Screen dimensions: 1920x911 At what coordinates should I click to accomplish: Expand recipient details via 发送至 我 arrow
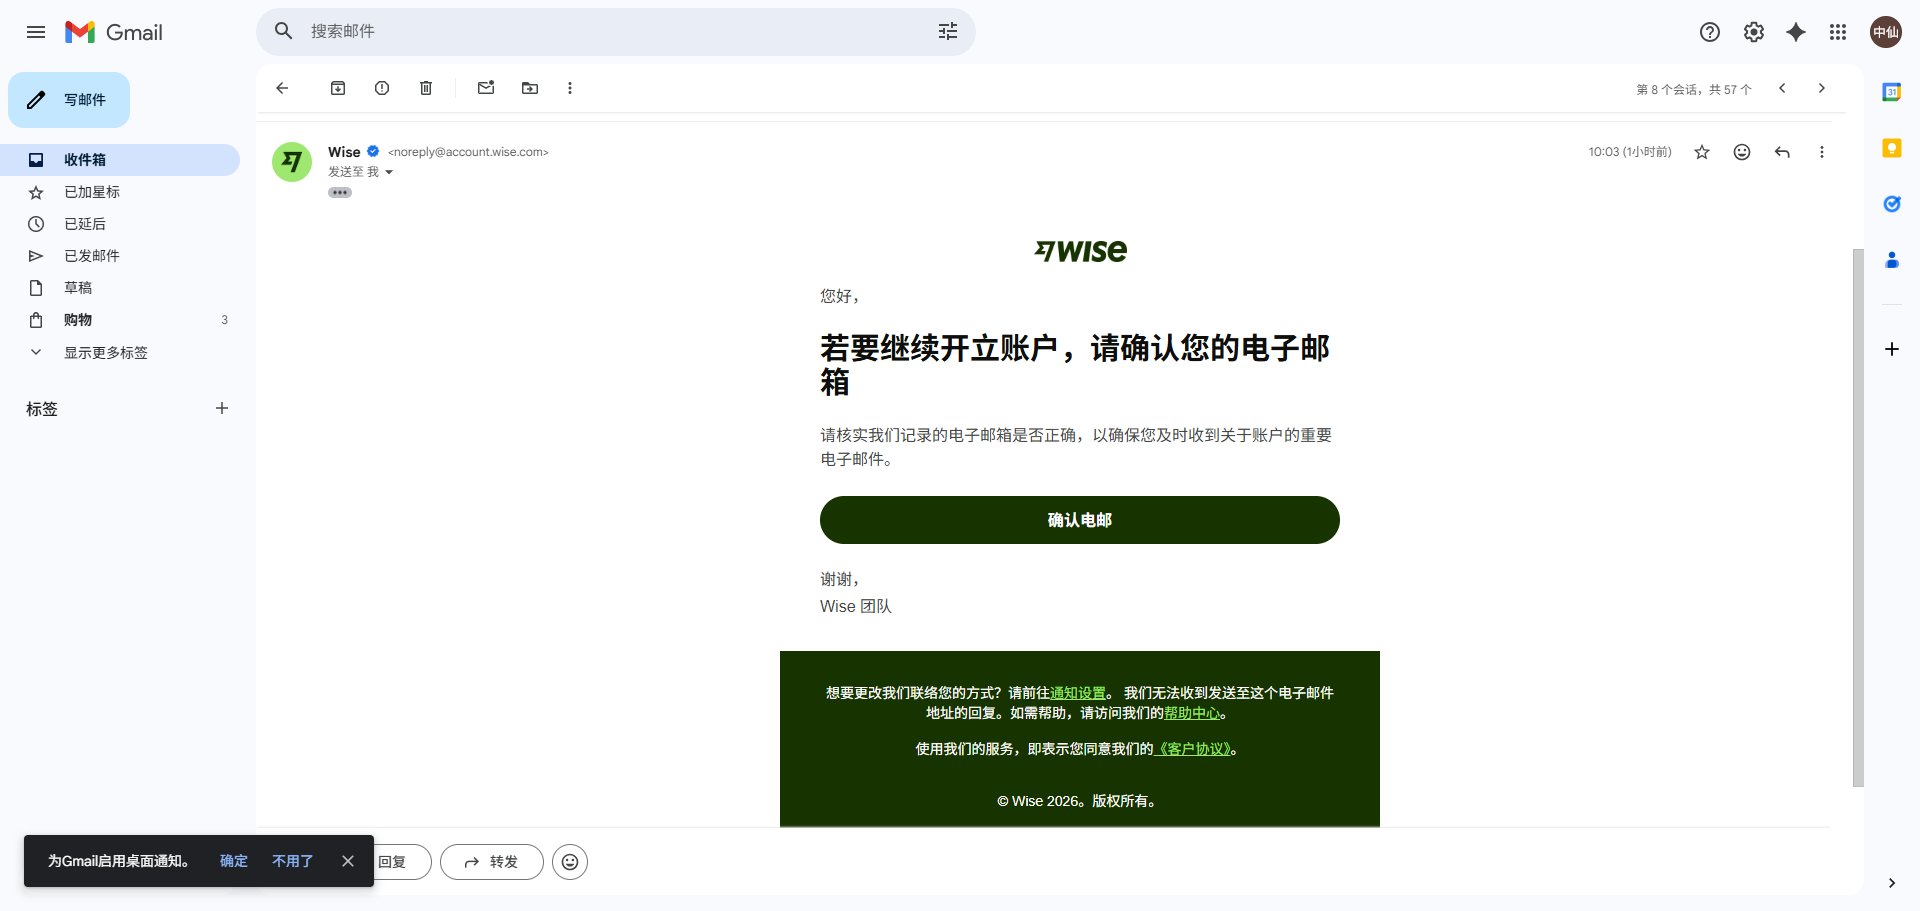point(389,172)
